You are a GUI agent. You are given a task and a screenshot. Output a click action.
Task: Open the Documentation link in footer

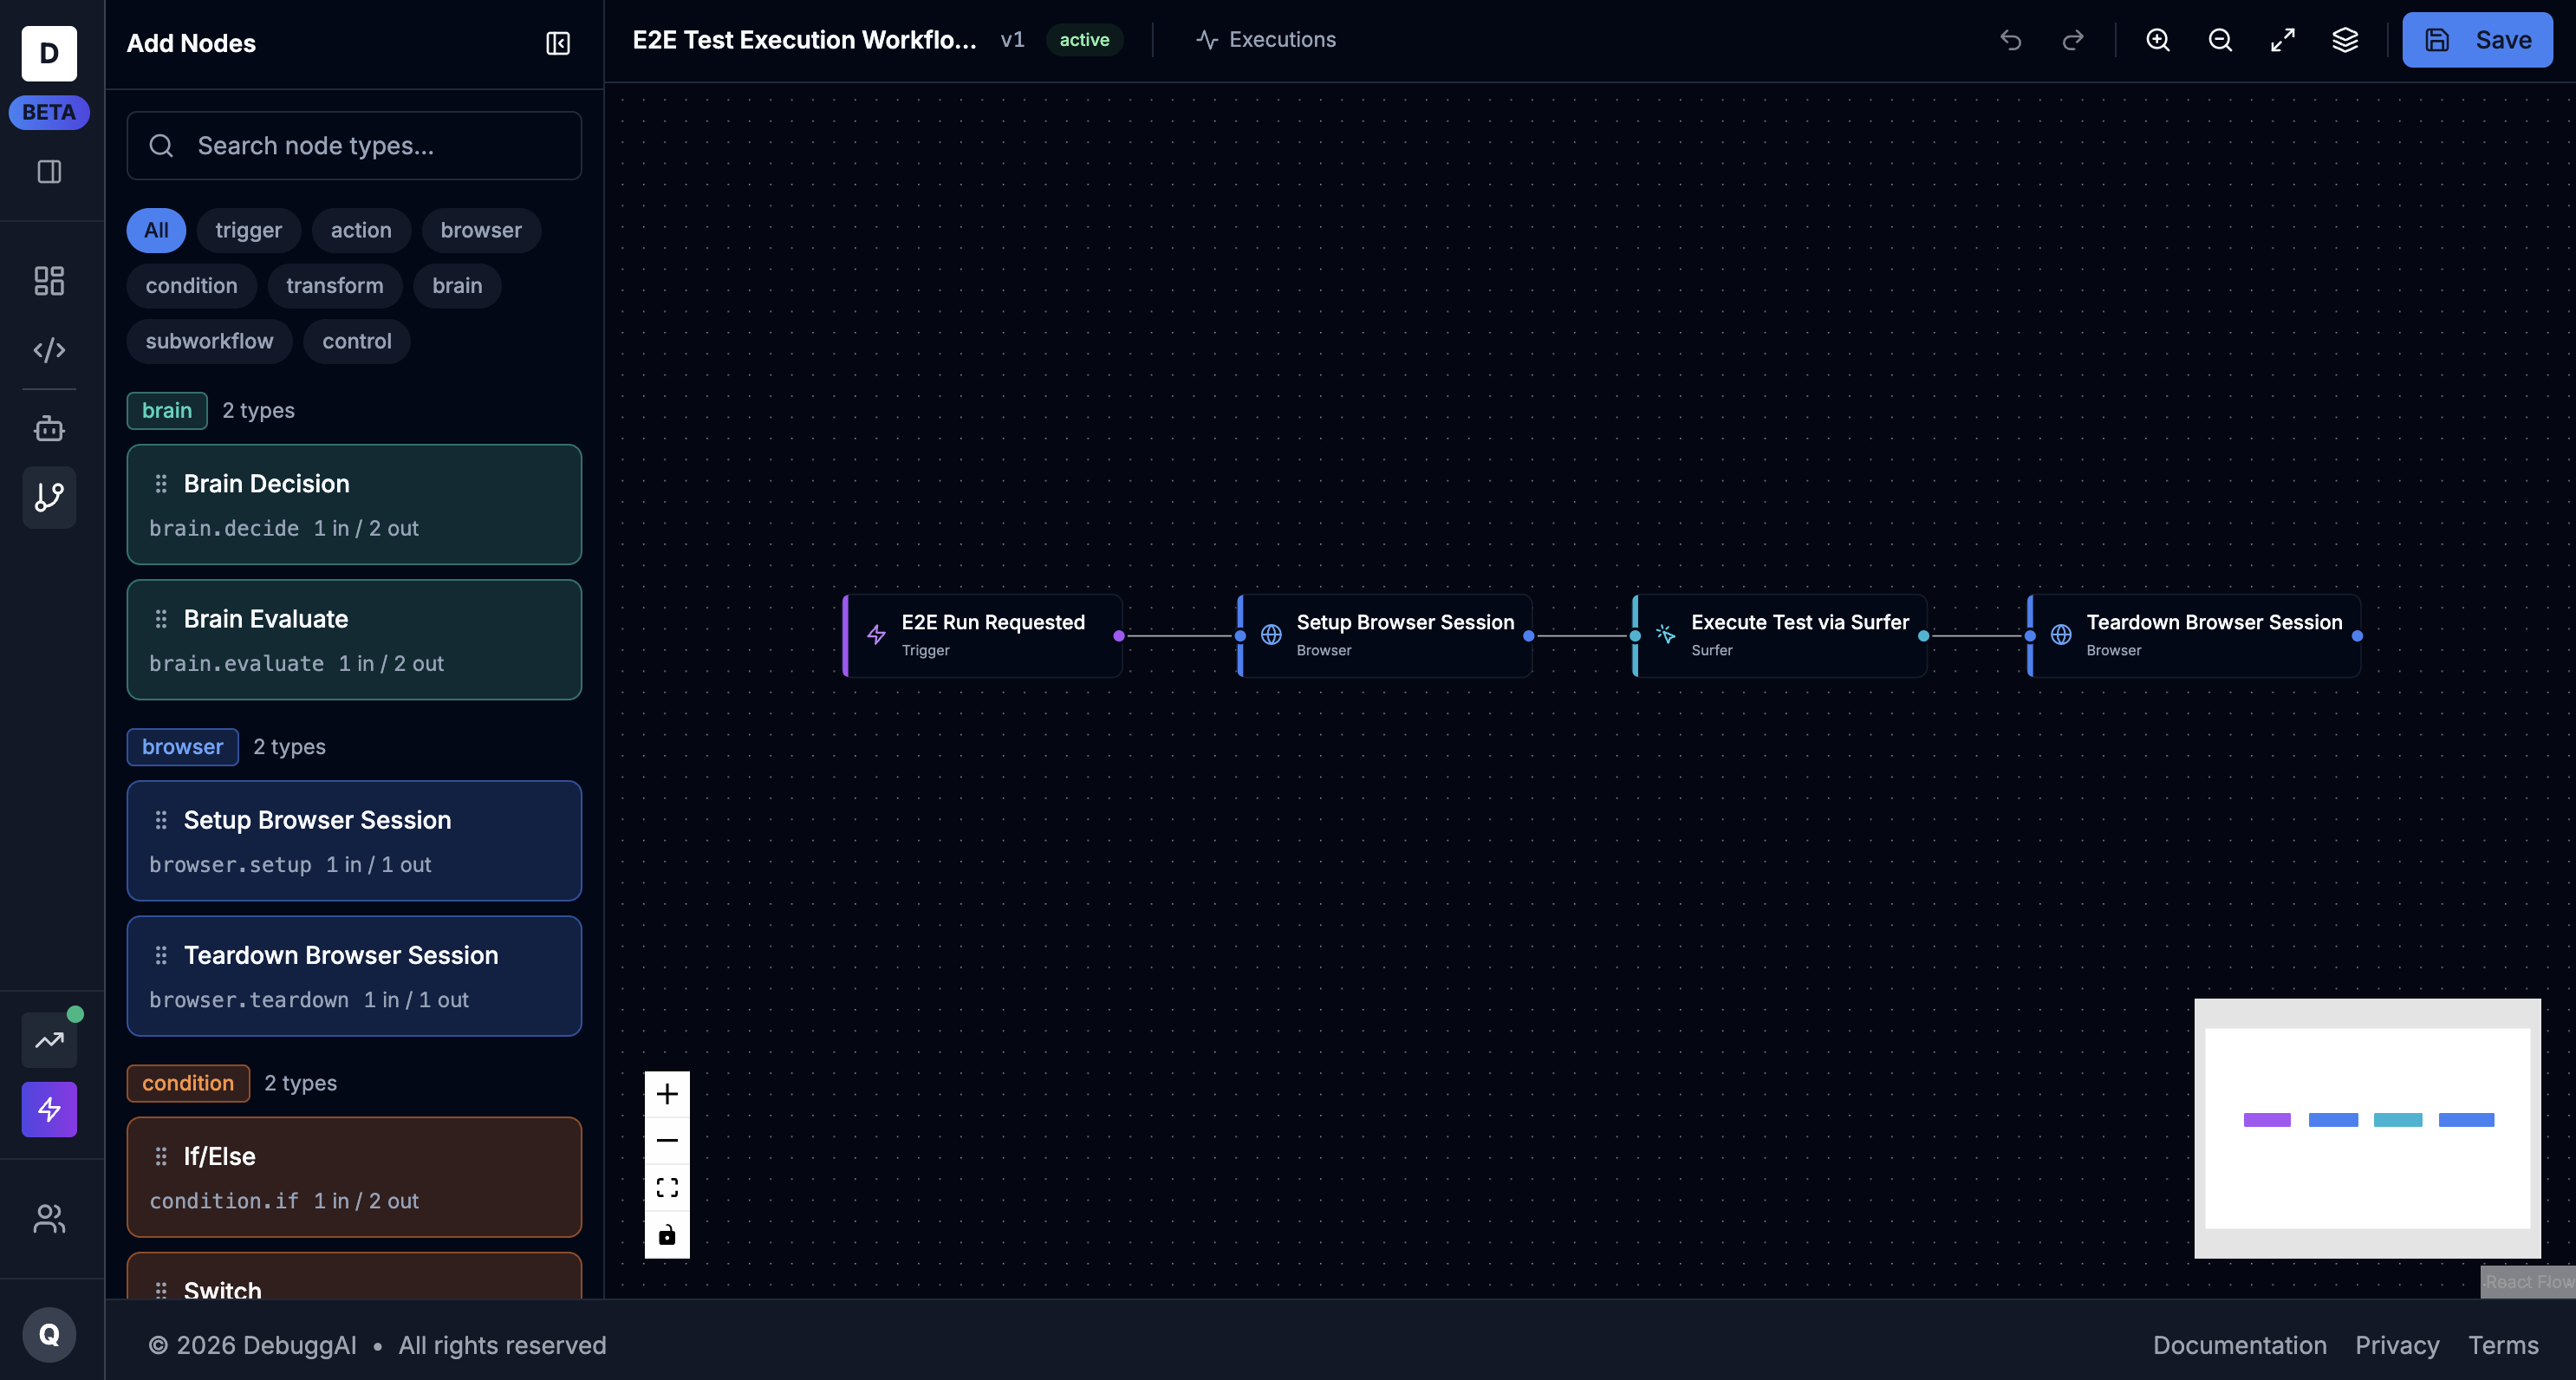coord(2239,1345)
